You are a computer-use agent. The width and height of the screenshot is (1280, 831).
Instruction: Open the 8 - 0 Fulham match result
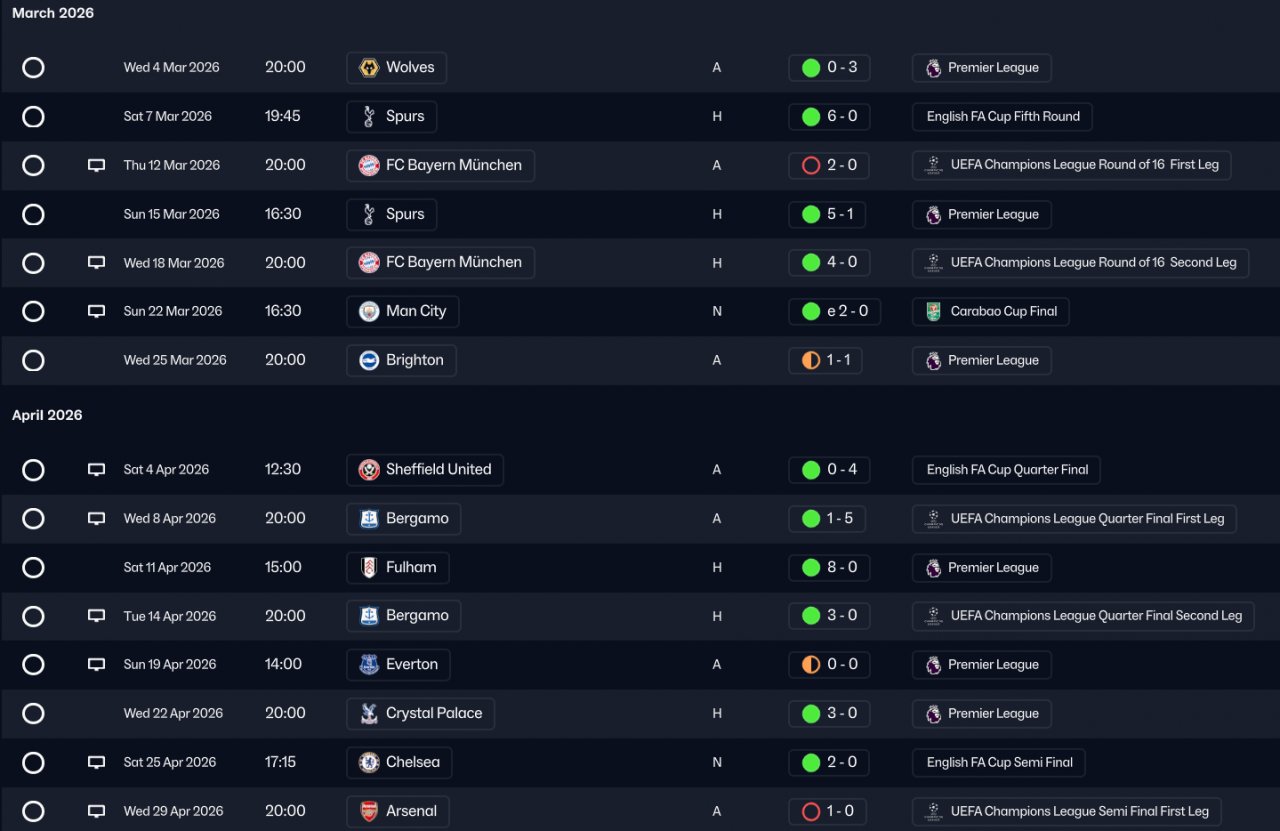point(841,567)
